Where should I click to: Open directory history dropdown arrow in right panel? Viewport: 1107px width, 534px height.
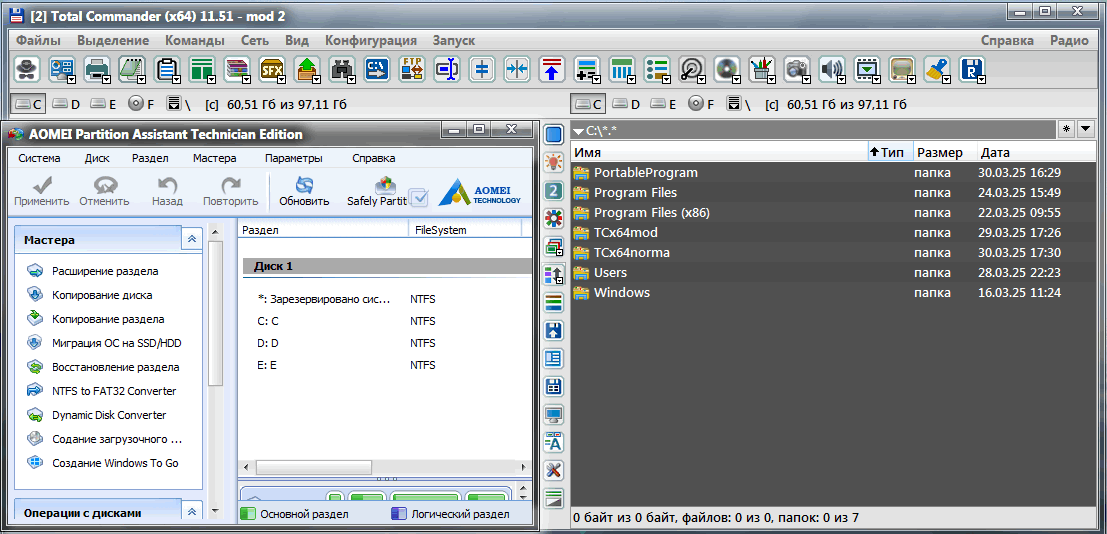tap(1085, 129)
